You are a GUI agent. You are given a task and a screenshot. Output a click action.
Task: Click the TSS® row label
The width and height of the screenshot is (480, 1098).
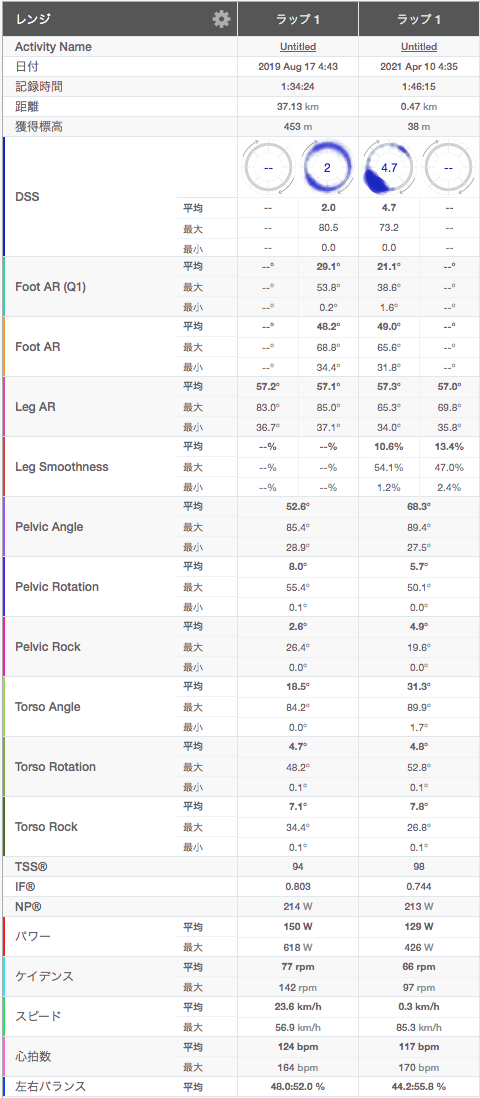point(31,867)
